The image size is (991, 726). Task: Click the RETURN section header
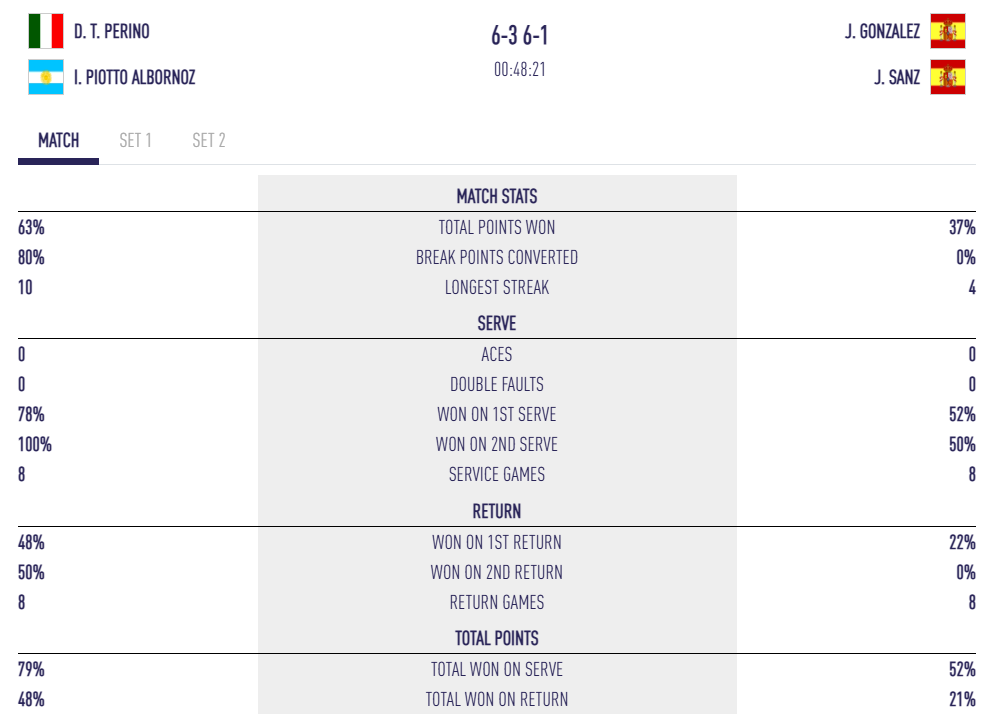click(x=497, y=511)
